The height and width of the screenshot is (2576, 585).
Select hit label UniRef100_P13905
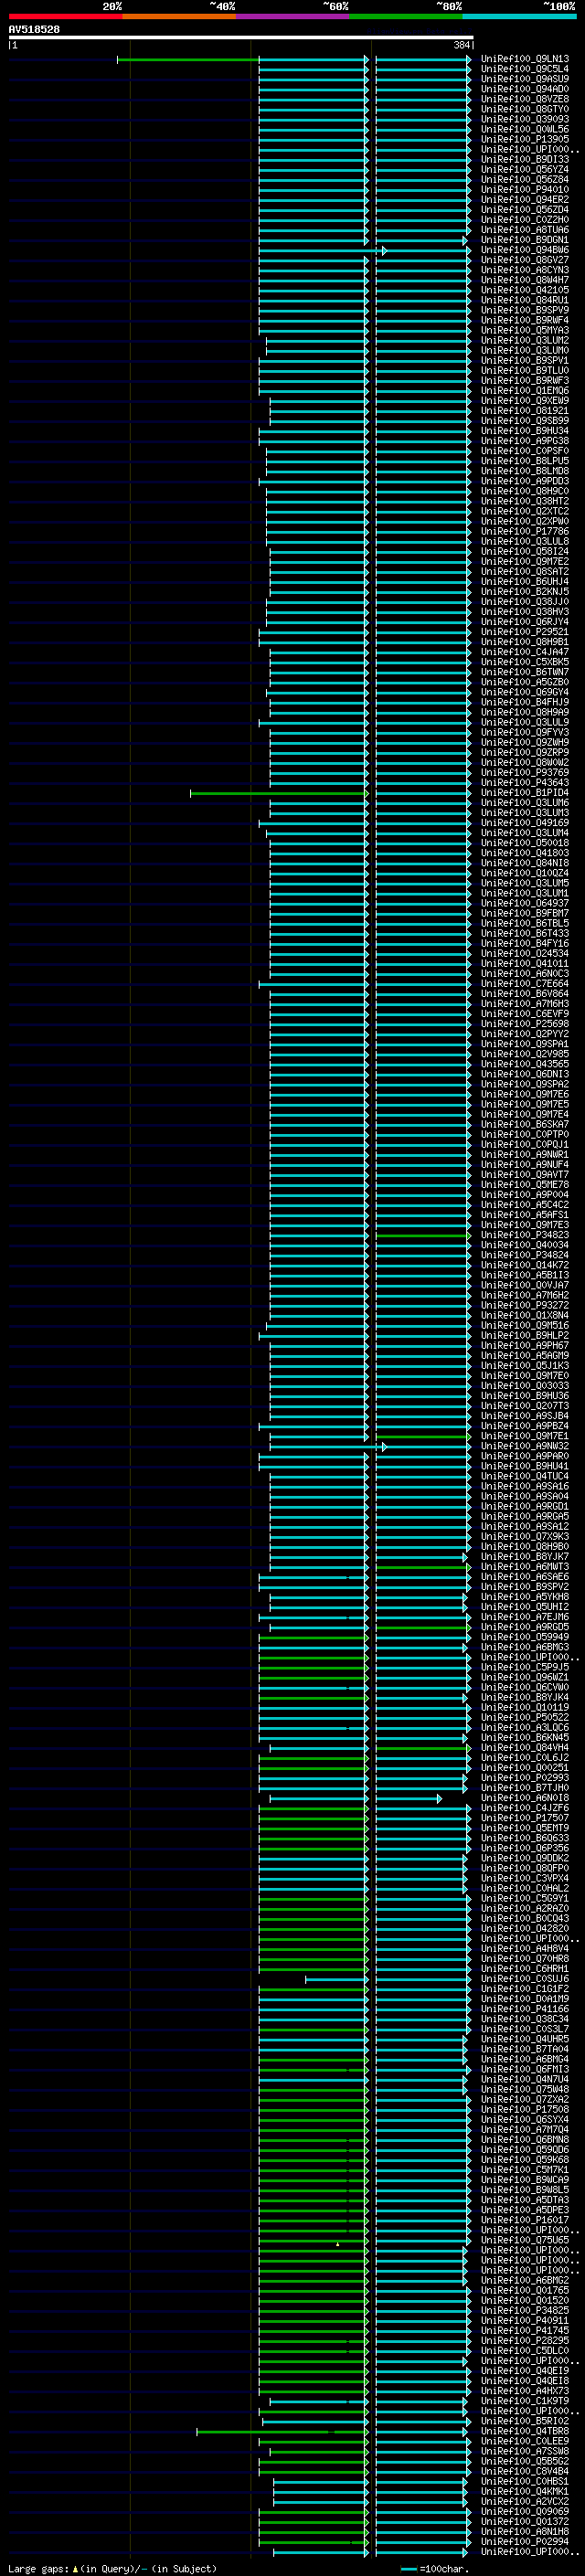(x=524, y=139)
